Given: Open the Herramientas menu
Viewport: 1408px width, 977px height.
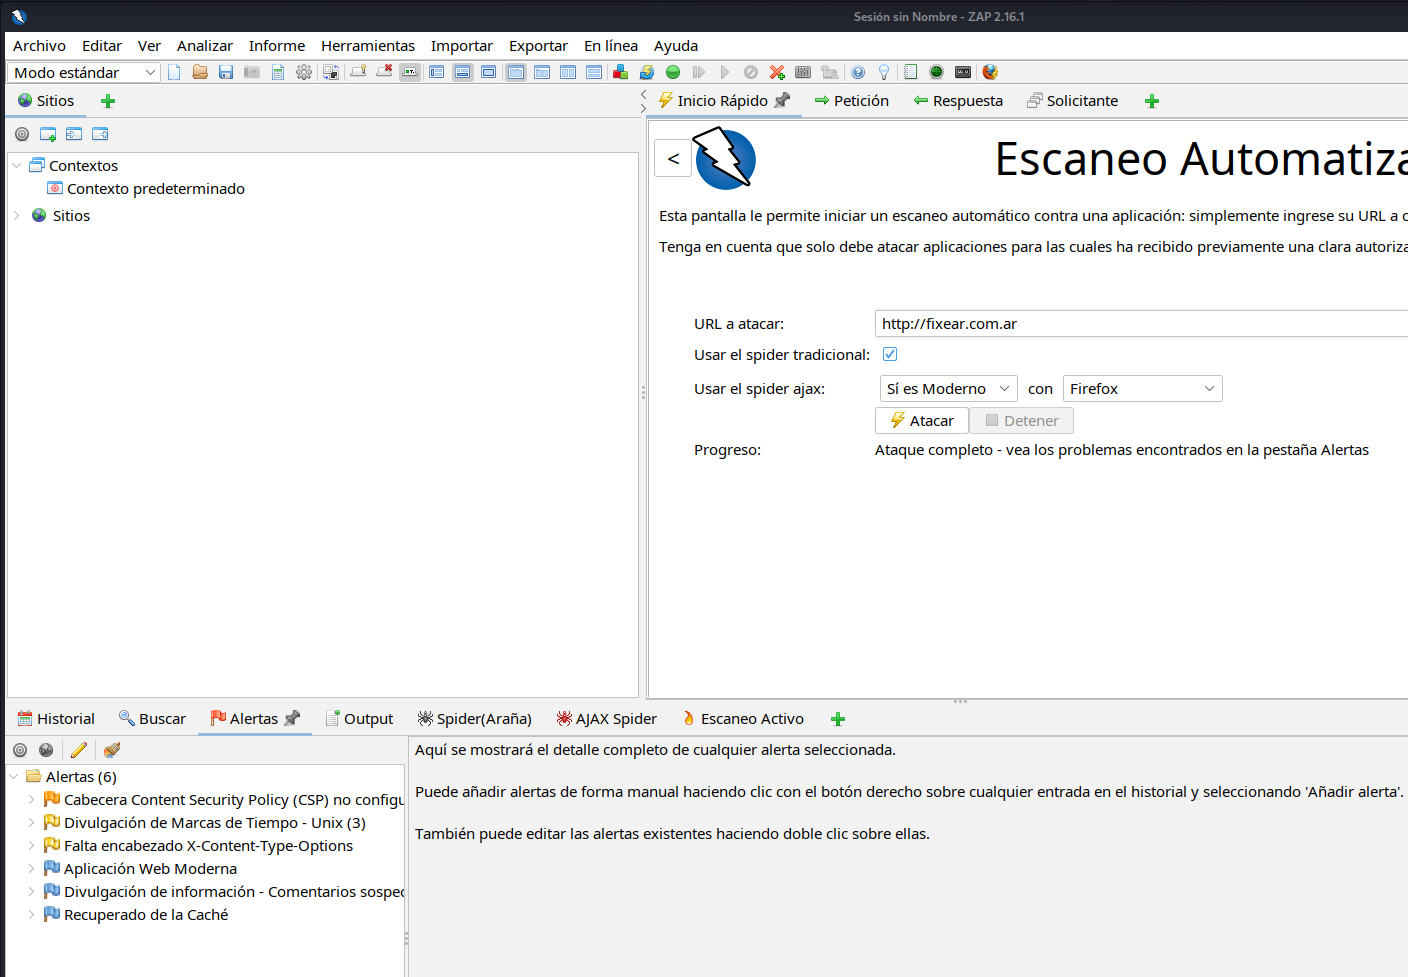Looking at the screenshot, I should pyautogui.click(x=367, y=46).
